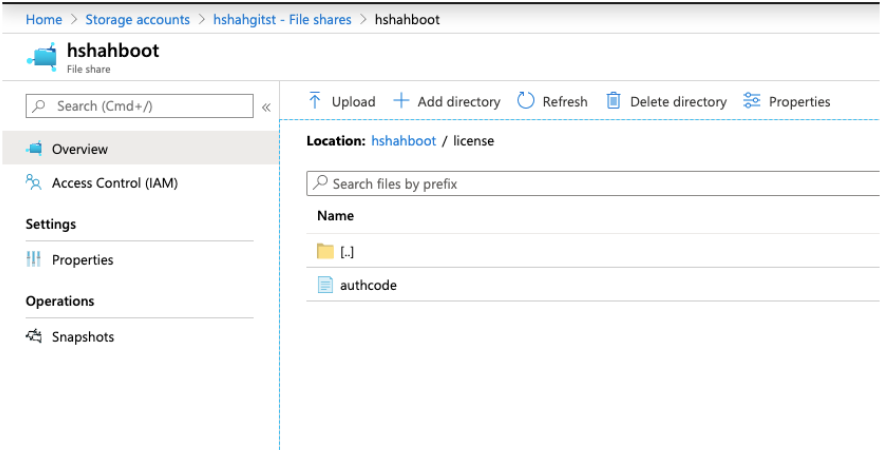
Task: Select Overview in the left menu
Action: coord(80,149)
